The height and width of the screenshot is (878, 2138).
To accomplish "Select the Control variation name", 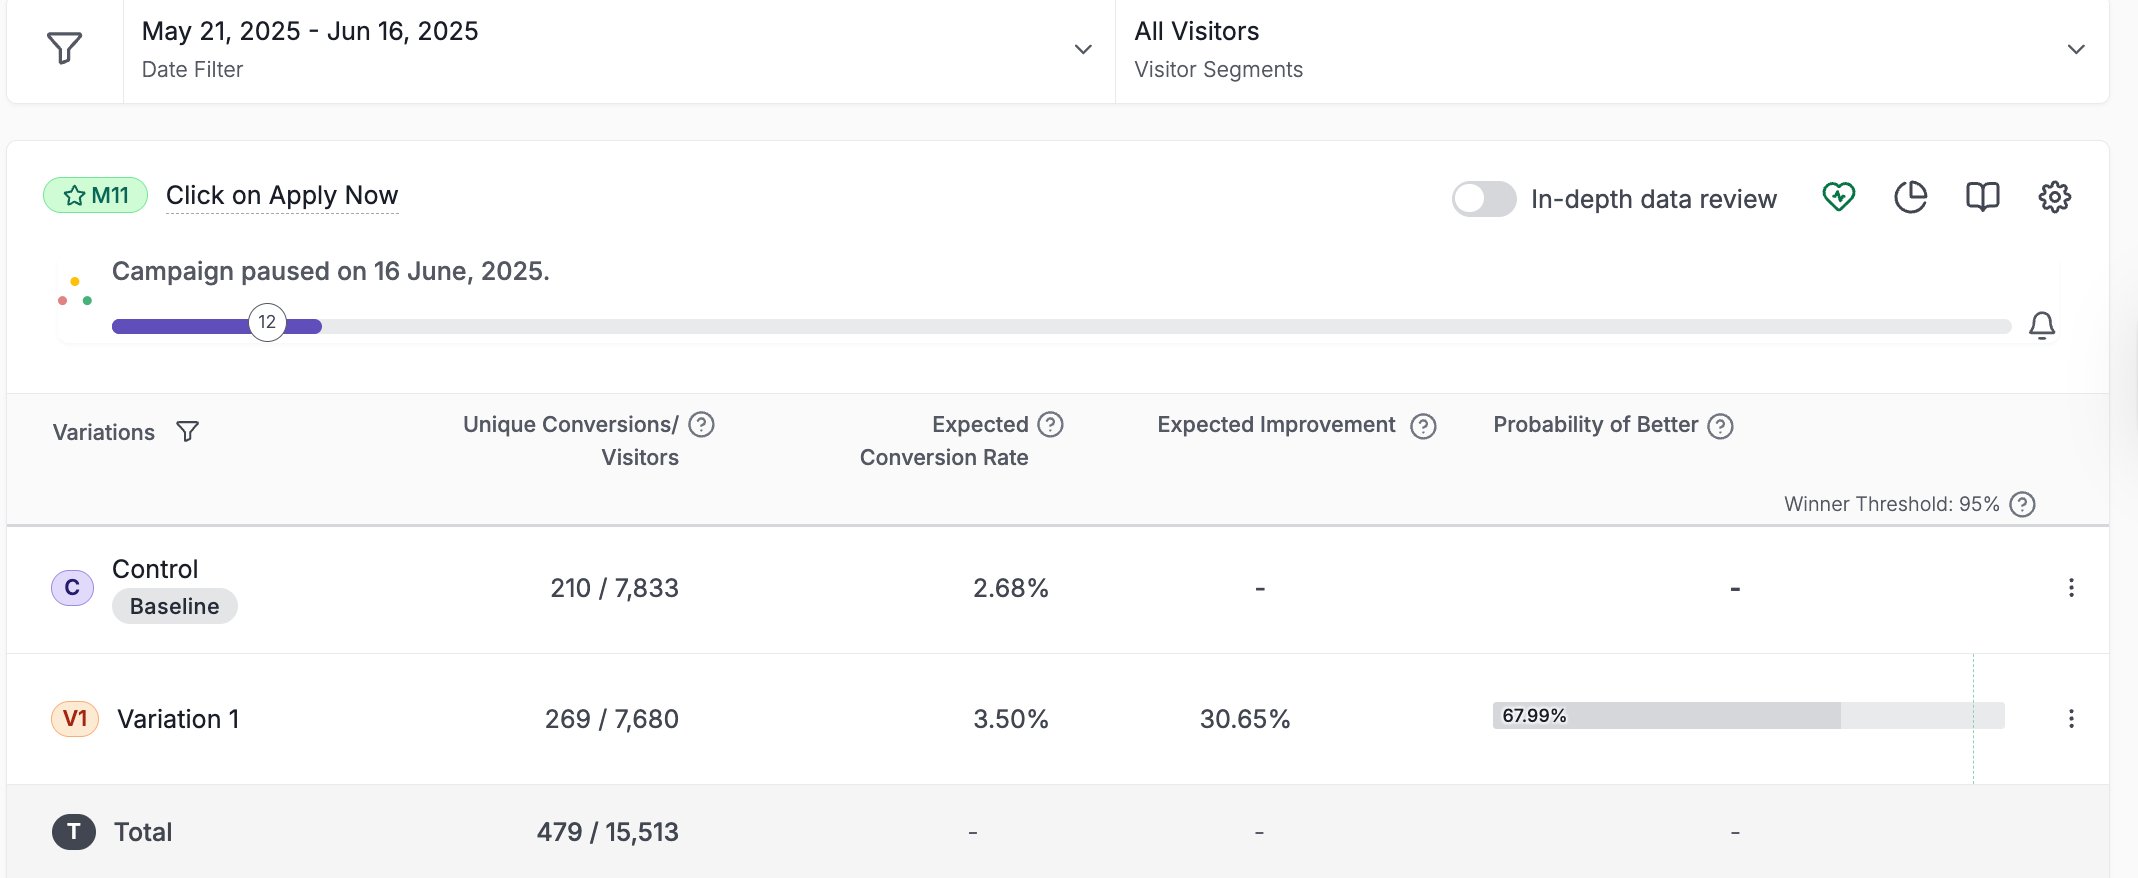I will (x=155, y=569).
